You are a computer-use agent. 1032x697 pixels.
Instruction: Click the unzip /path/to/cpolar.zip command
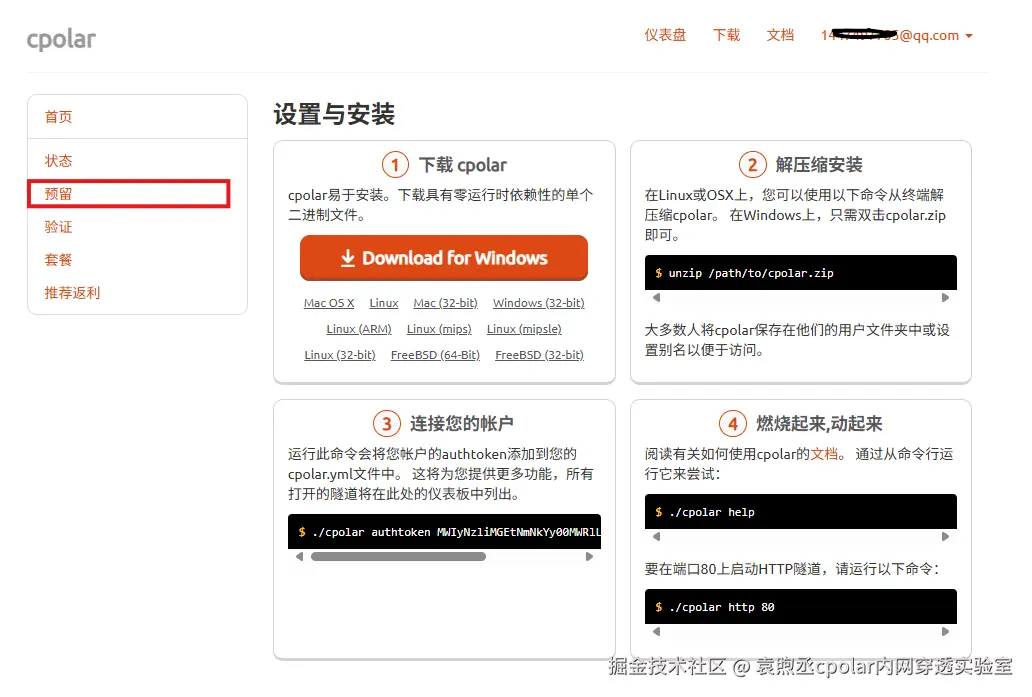coord(751,273)
